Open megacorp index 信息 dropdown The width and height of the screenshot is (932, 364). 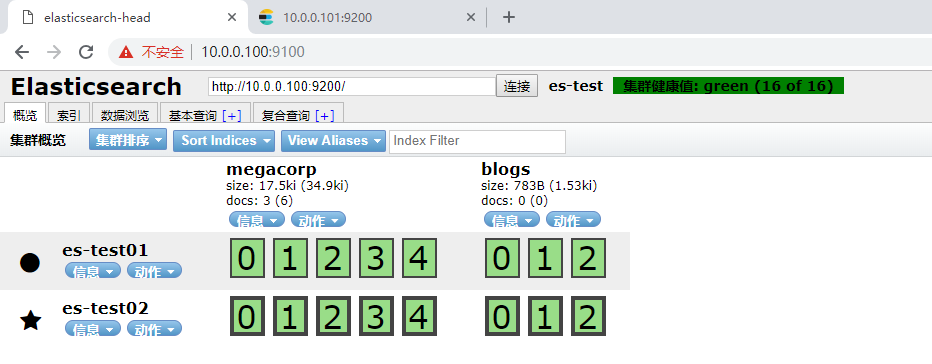[x=257, y=220]
